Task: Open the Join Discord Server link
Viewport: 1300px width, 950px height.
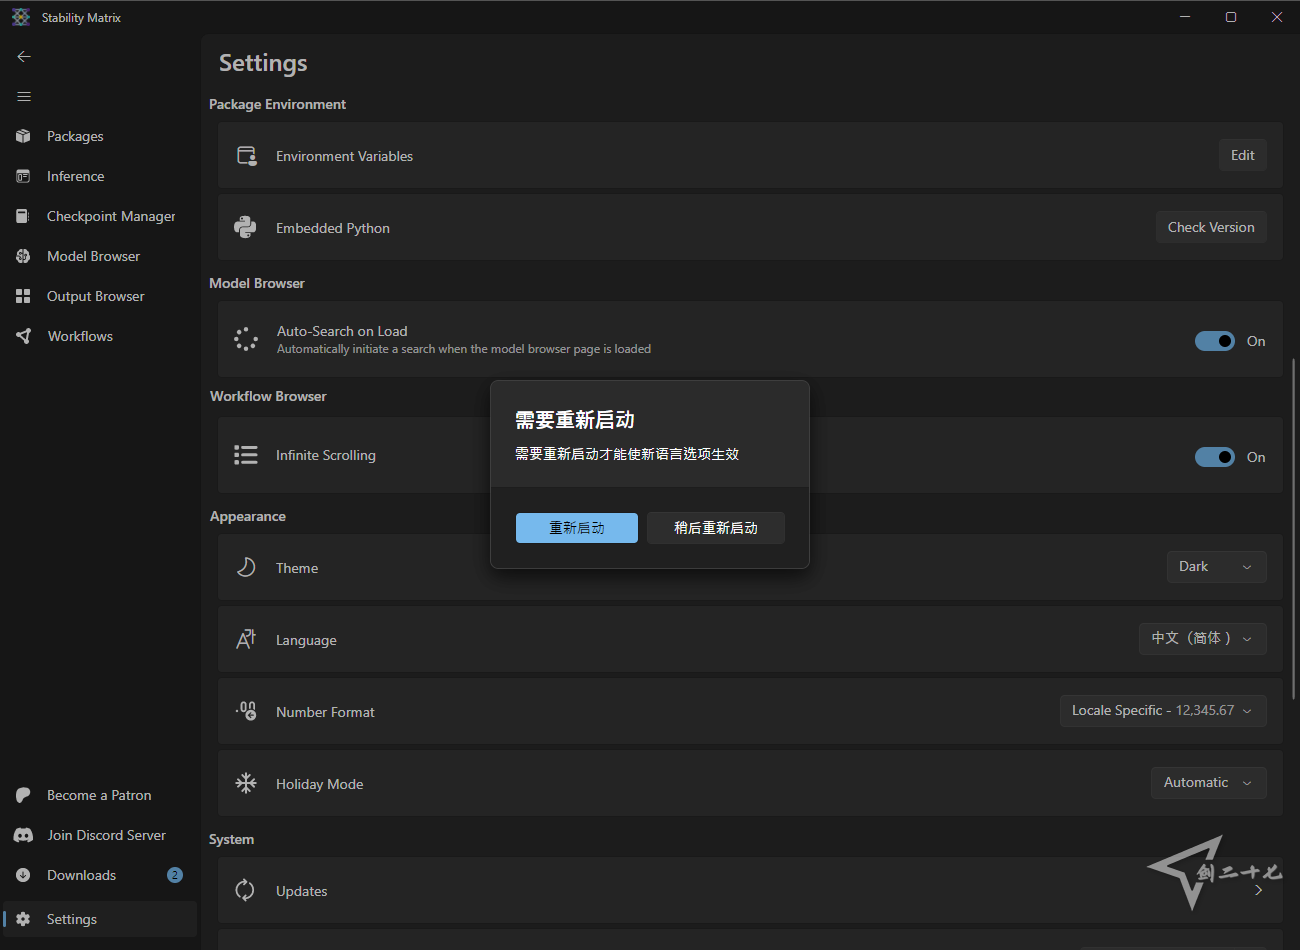Action: [x=98, y=835]
